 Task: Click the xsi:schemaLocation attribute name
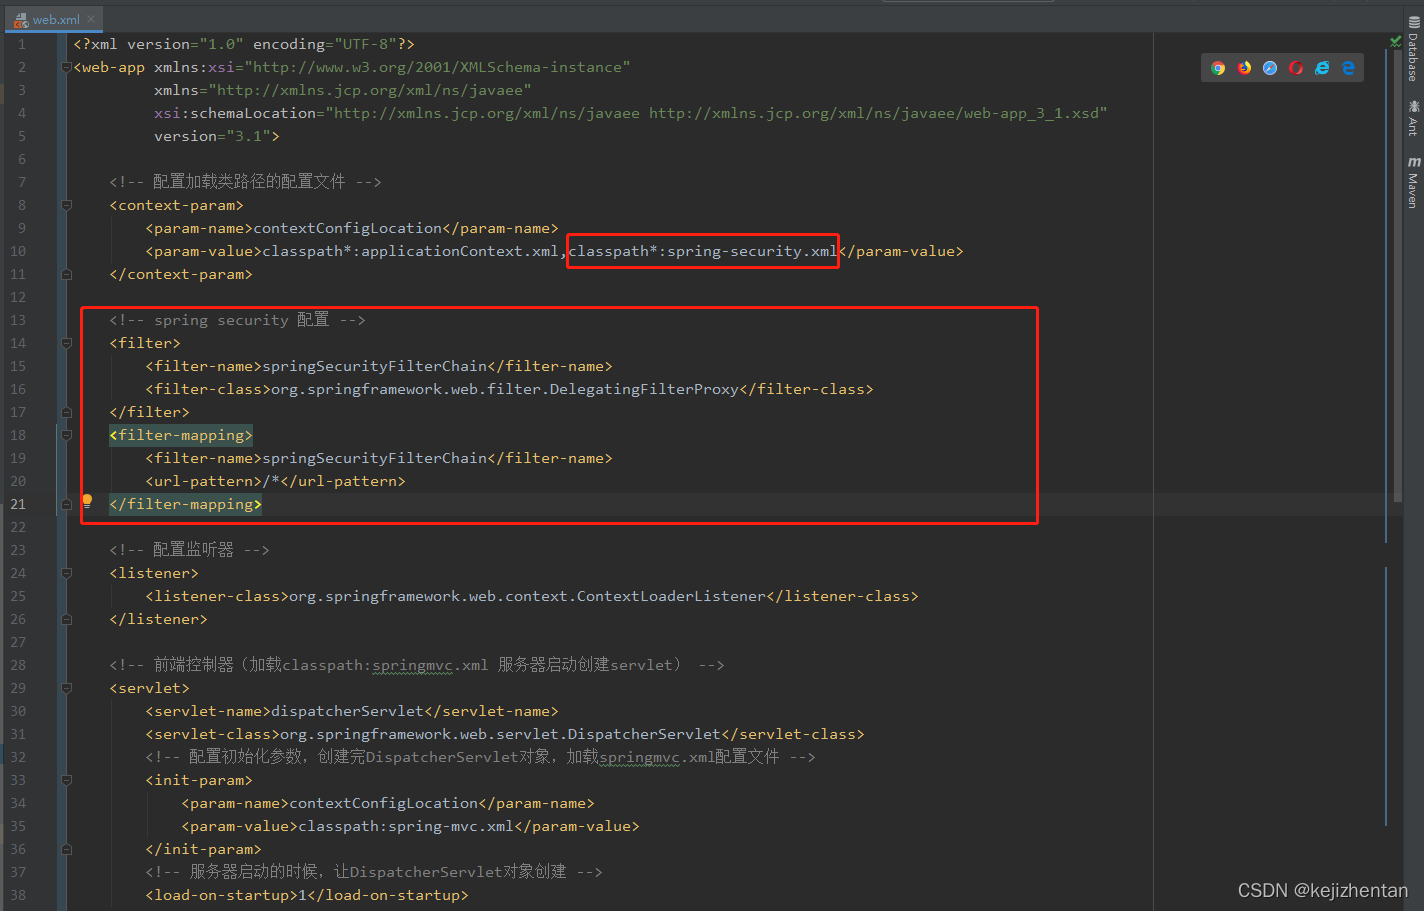[x=235, y=113]
